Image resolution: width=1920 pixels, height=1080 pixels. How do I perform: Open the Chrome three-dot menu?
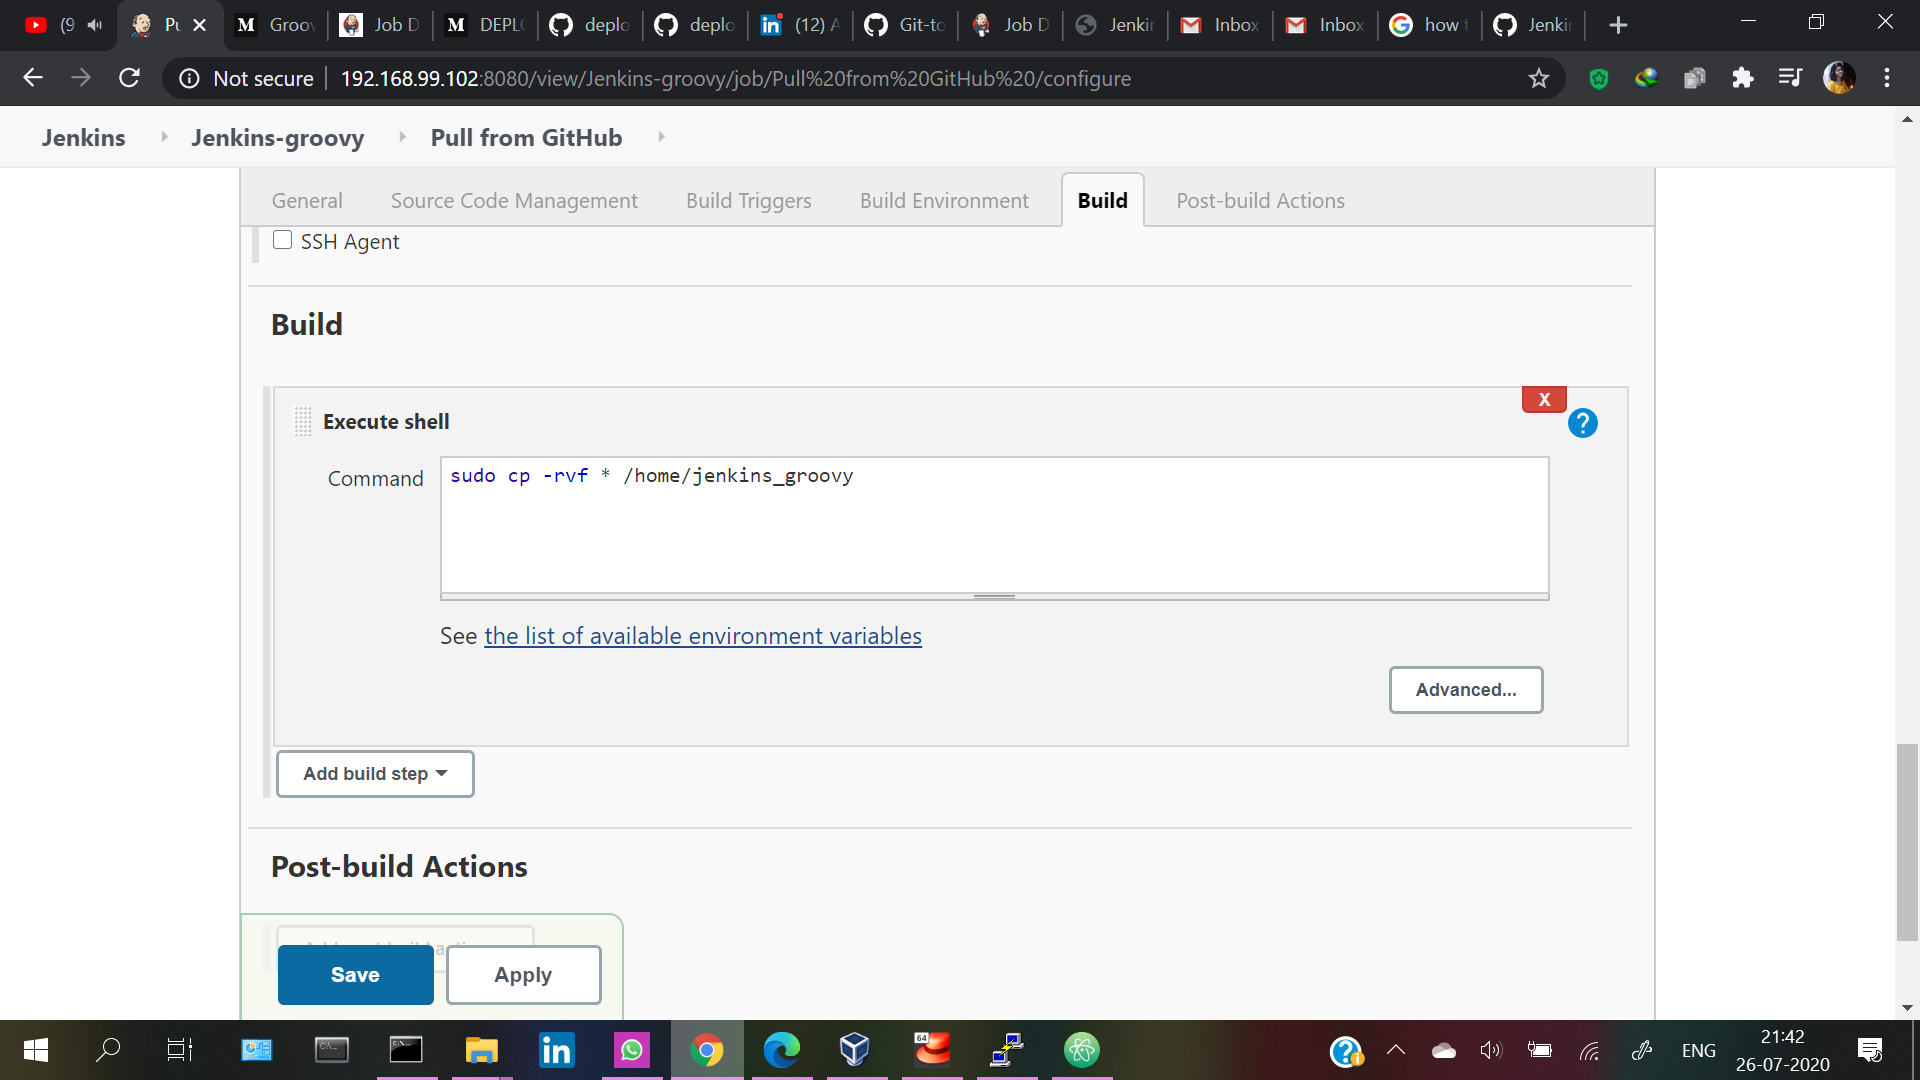tap(1887, 78)
